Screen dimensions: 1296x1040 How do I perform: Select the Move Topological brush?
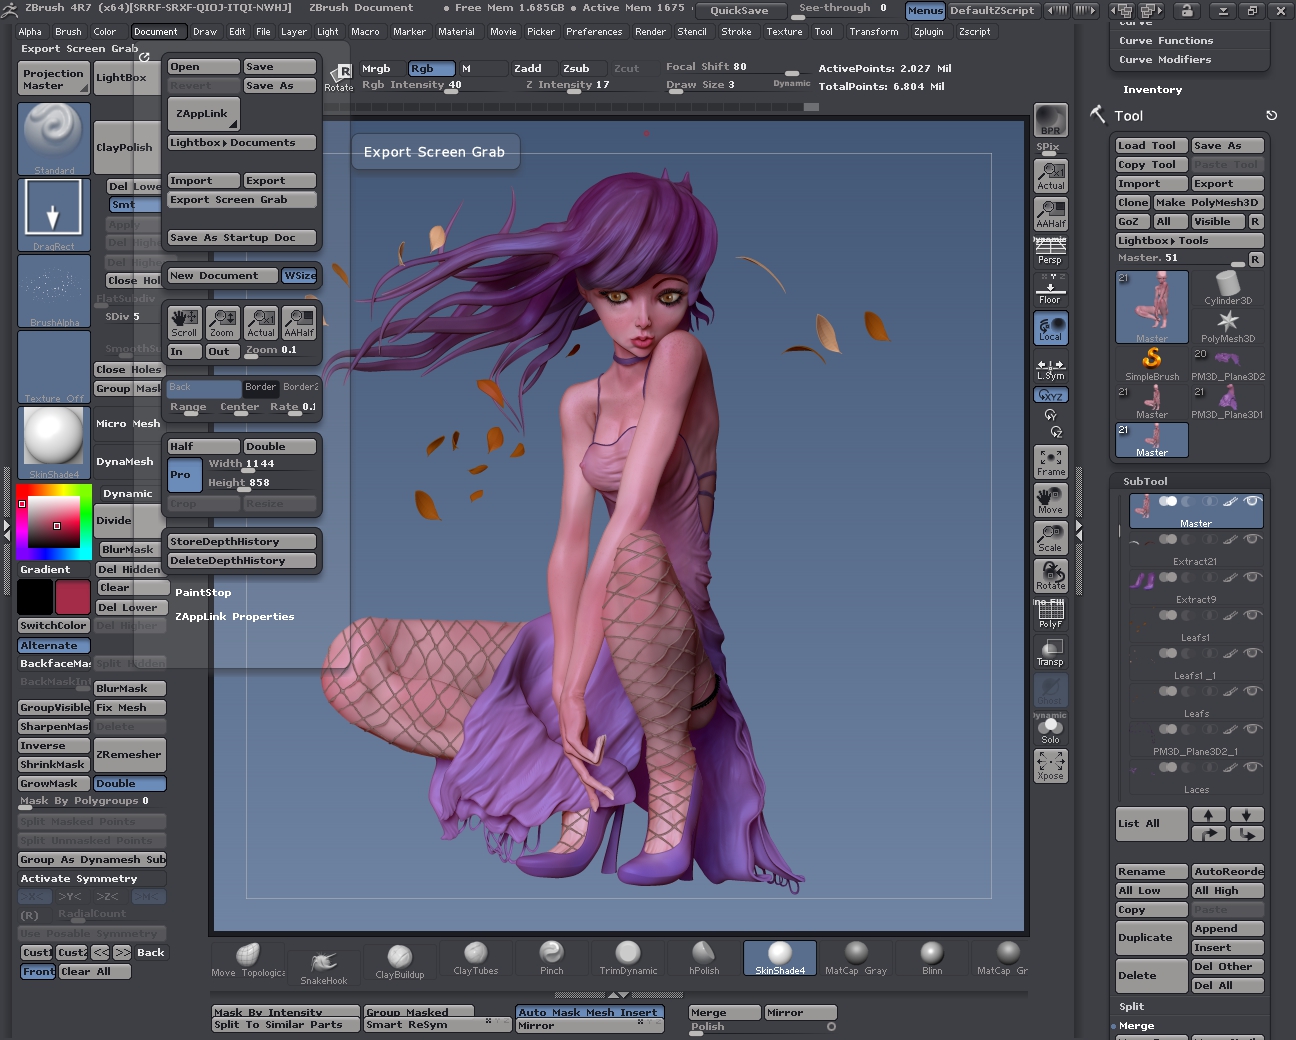[248, 958]
